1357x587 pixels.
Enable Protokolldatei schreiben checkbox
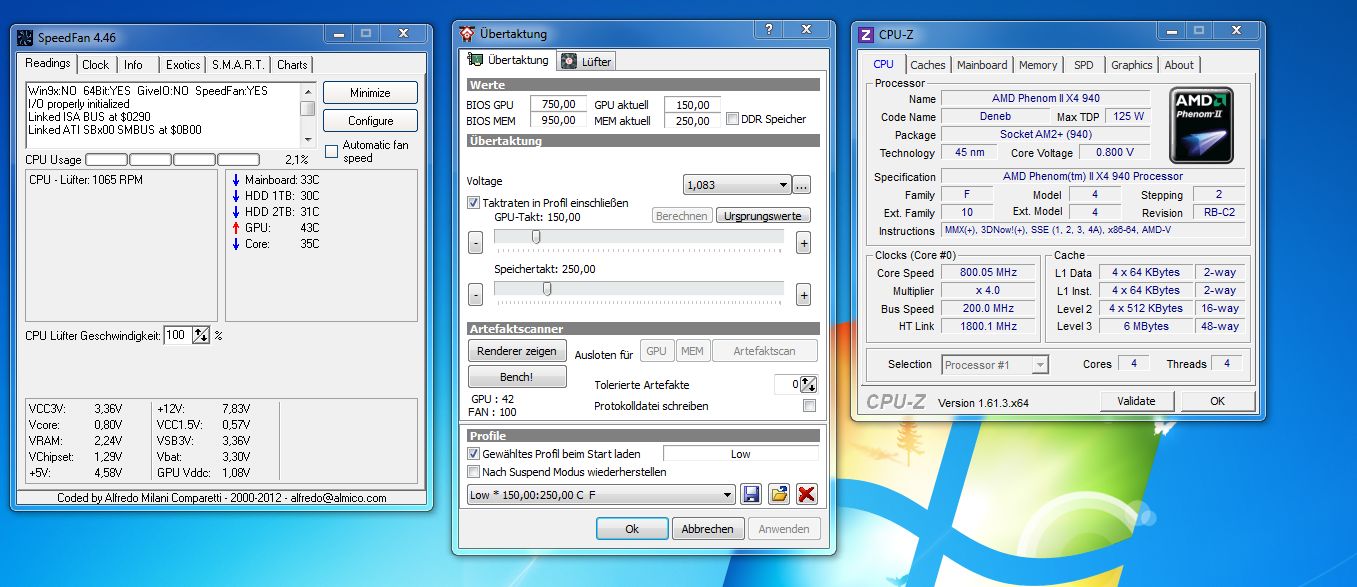click(809, 406)
